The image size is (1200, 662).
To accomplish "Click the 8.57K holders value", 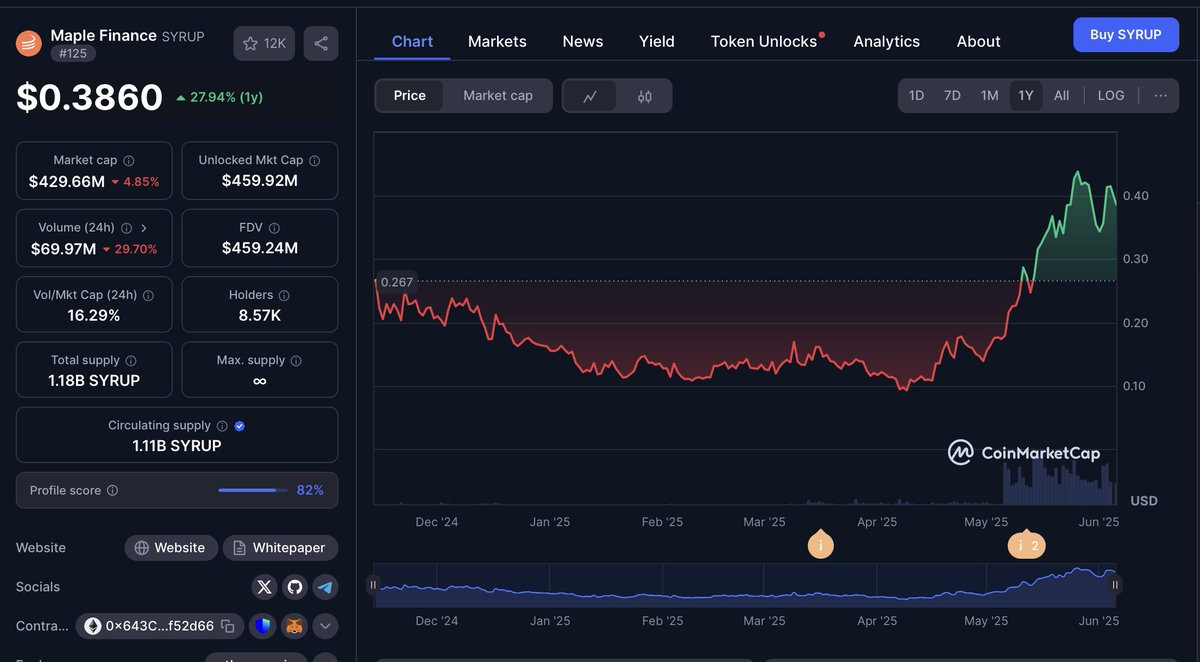I will coord(259,315).
